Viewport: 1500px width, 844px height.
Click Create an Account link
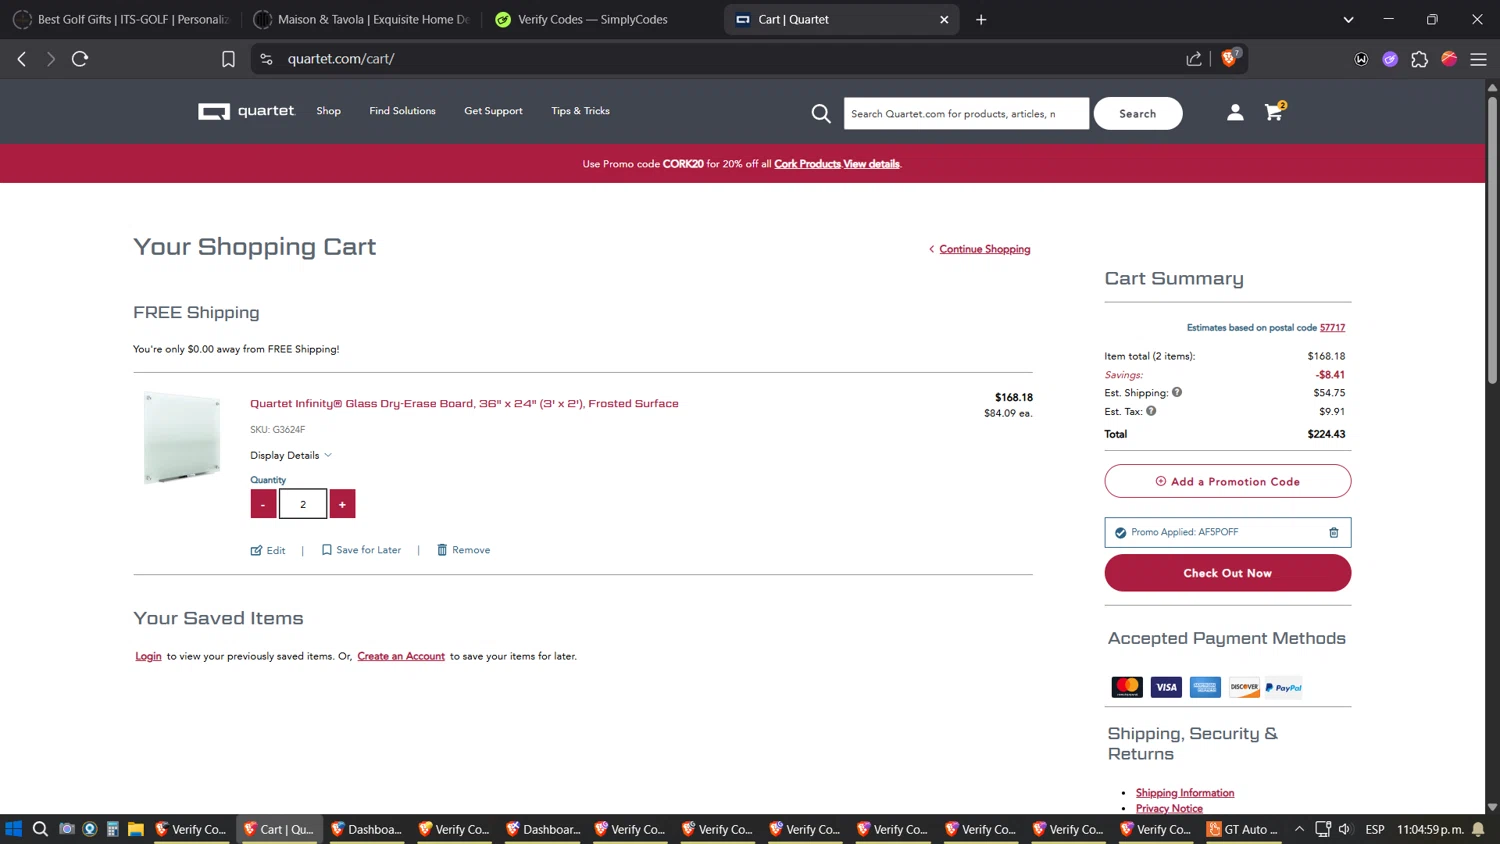click(x=401, y=656)
